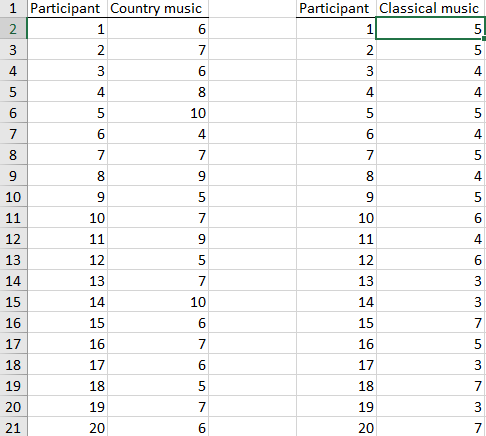
Task: Select Classical music value for participant 10
Action: [x=431, y=218]
